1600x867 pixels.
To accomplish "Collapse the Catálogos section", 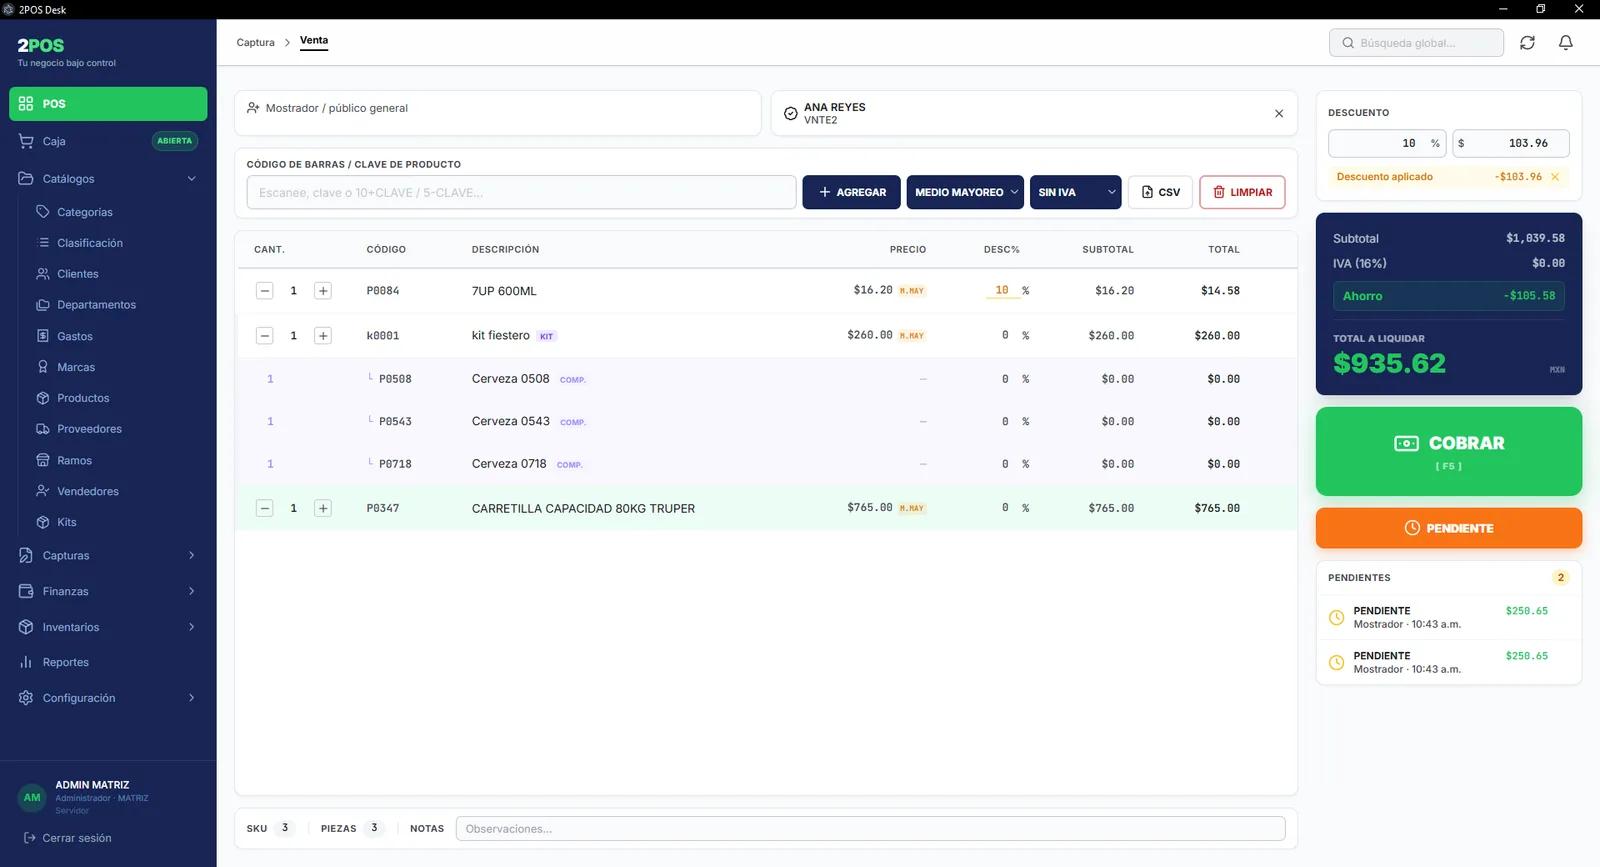I will coord(108,179).
